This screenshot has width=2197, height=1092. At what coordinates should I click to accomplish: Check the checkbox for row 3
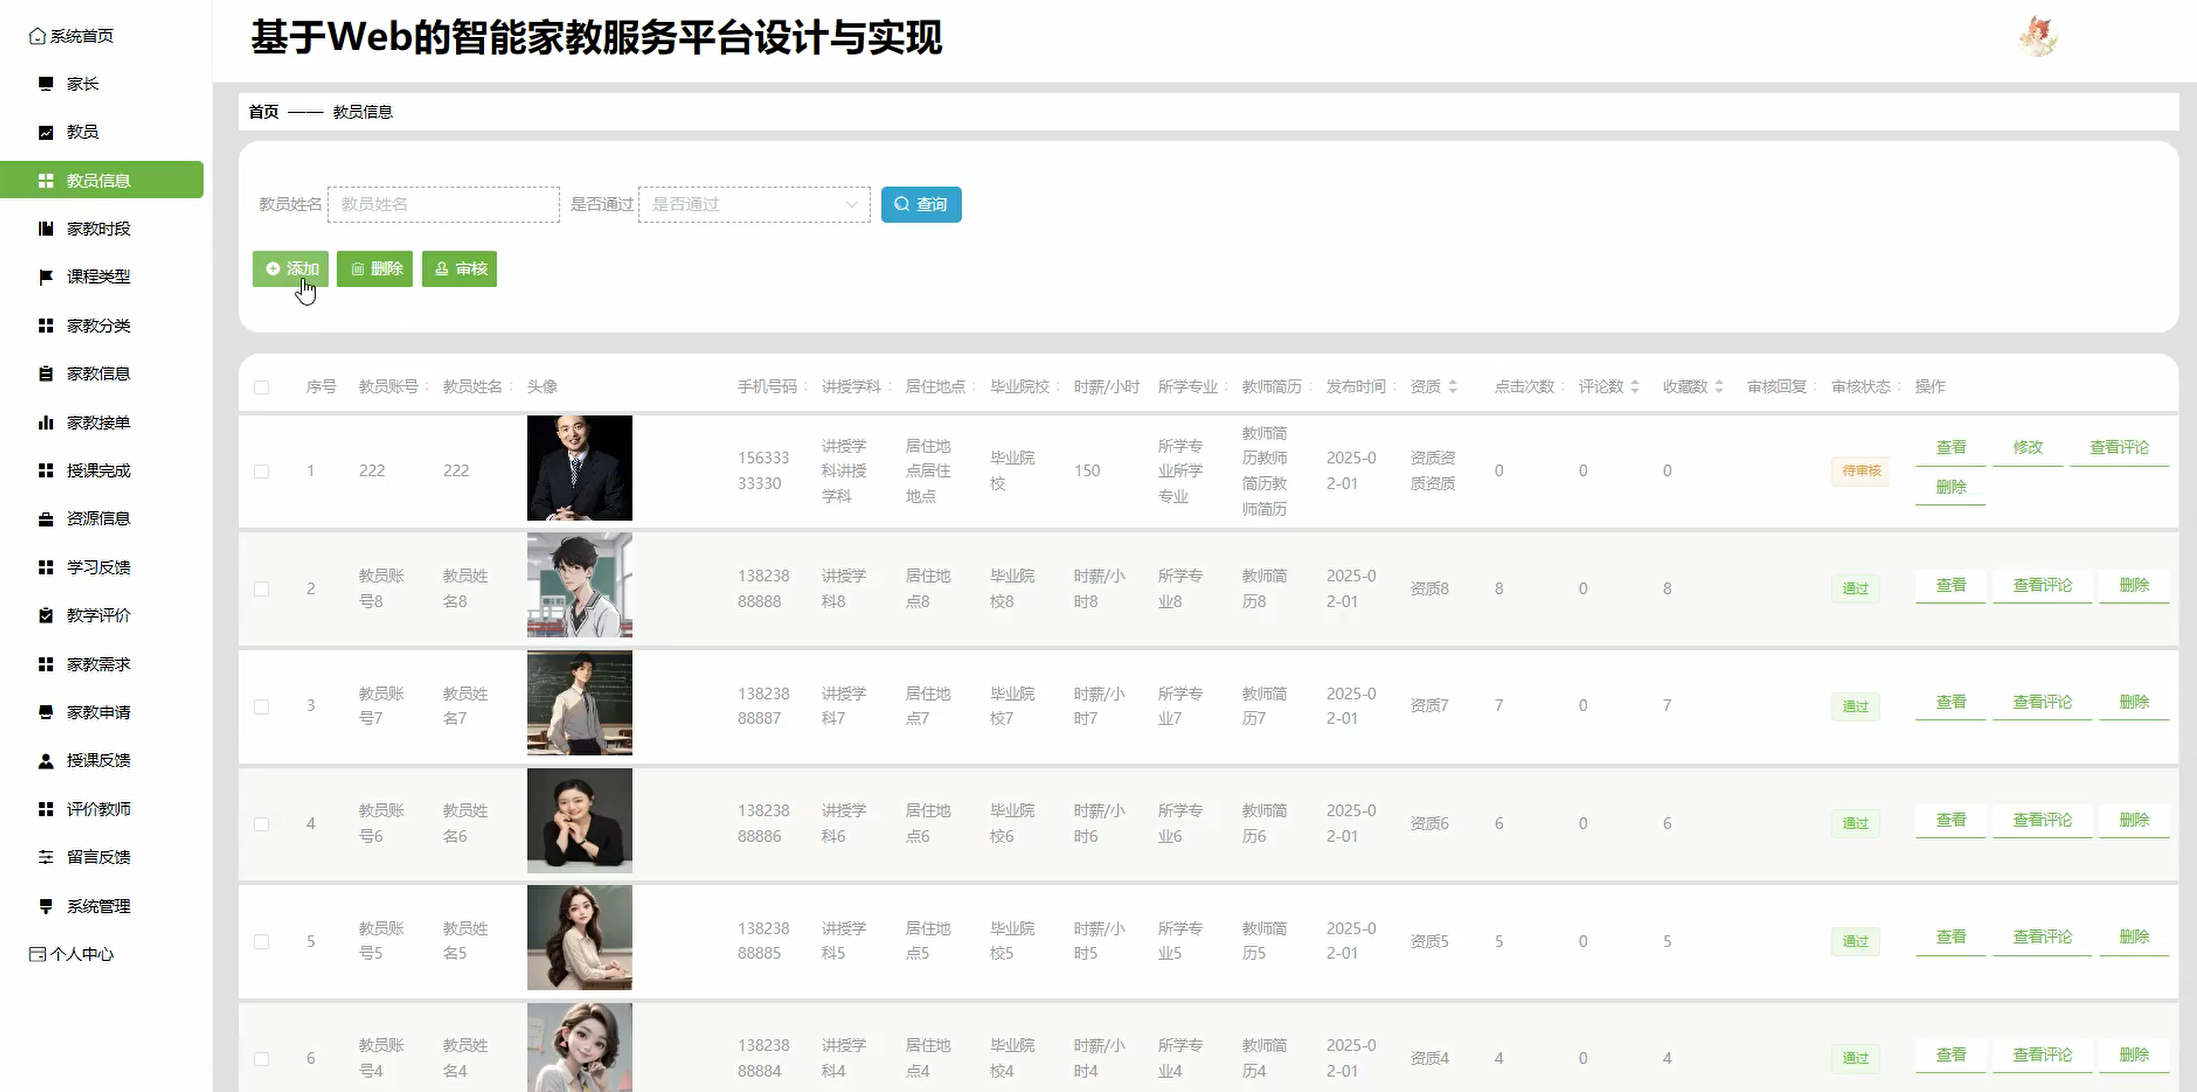261,707
